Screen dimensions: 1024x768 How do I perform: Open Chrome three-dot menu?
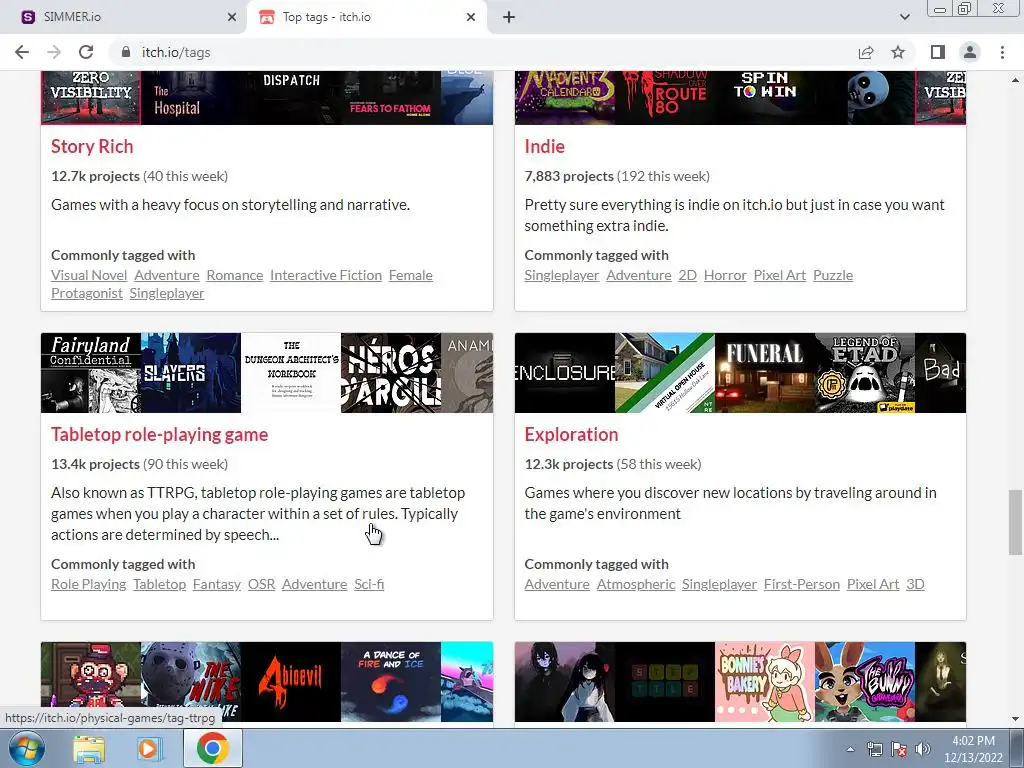tap(1002, 52)
